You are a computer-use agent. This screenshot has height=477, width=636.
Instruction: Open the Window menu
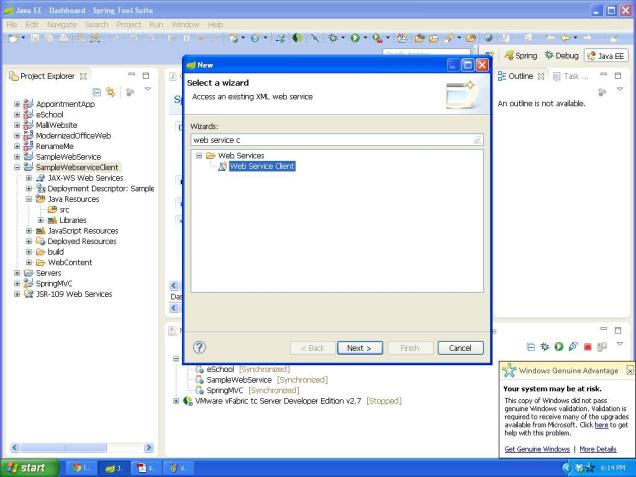[x=185, y=24]
